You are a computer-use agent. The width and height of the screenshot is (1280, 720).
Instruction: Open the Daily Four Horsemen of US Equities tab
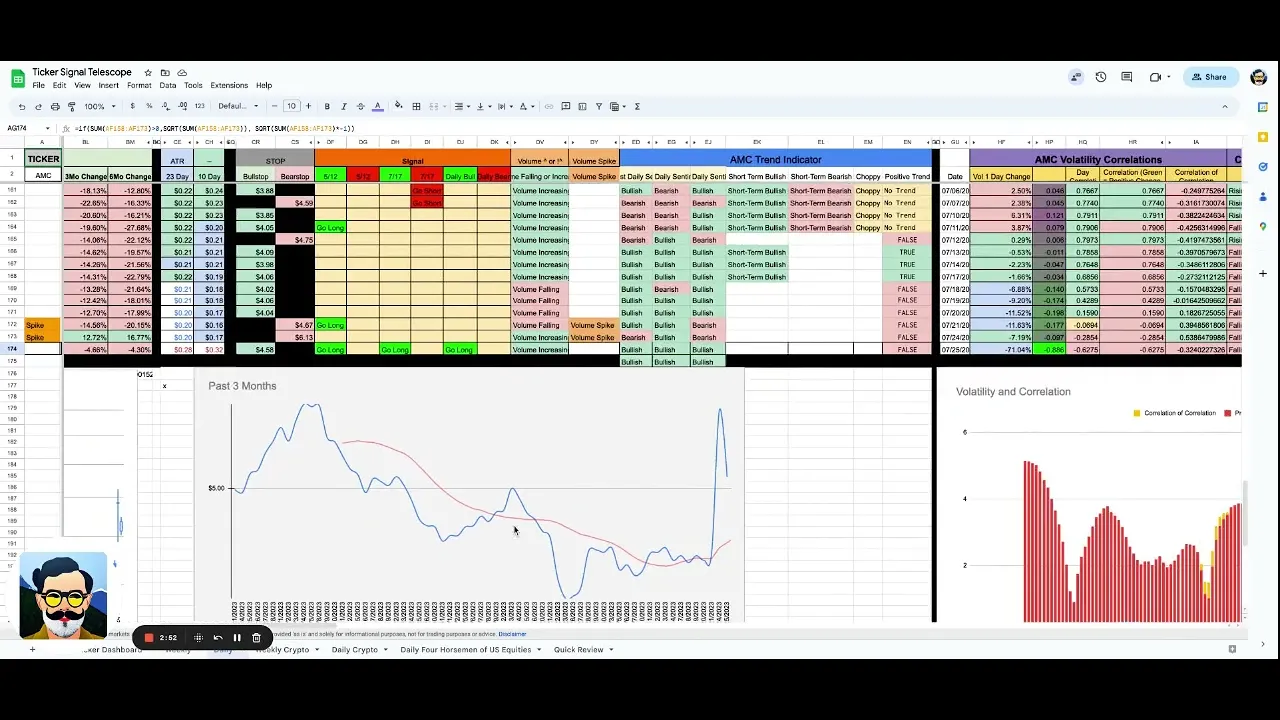click(x=466, y=649)
